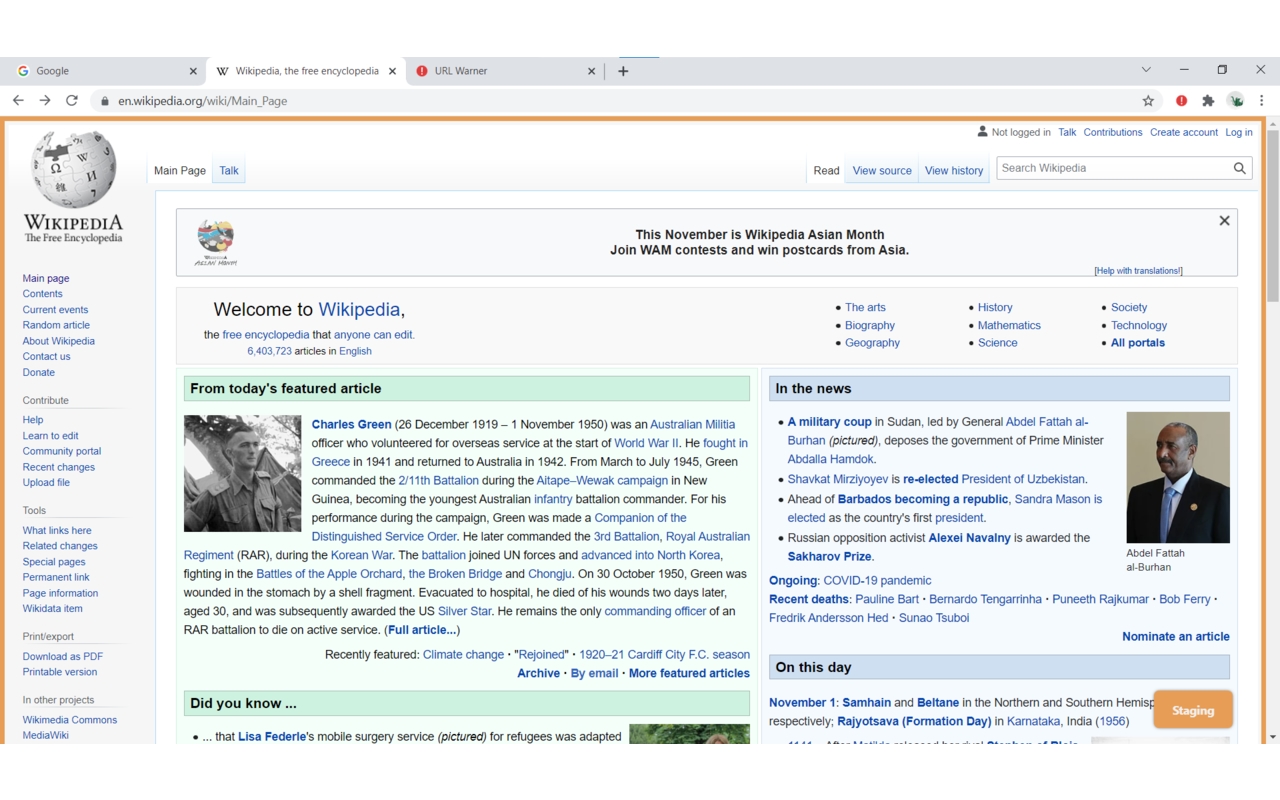Click the Help with translations link
1280x800 pixels.
(x=1139, y=271)
